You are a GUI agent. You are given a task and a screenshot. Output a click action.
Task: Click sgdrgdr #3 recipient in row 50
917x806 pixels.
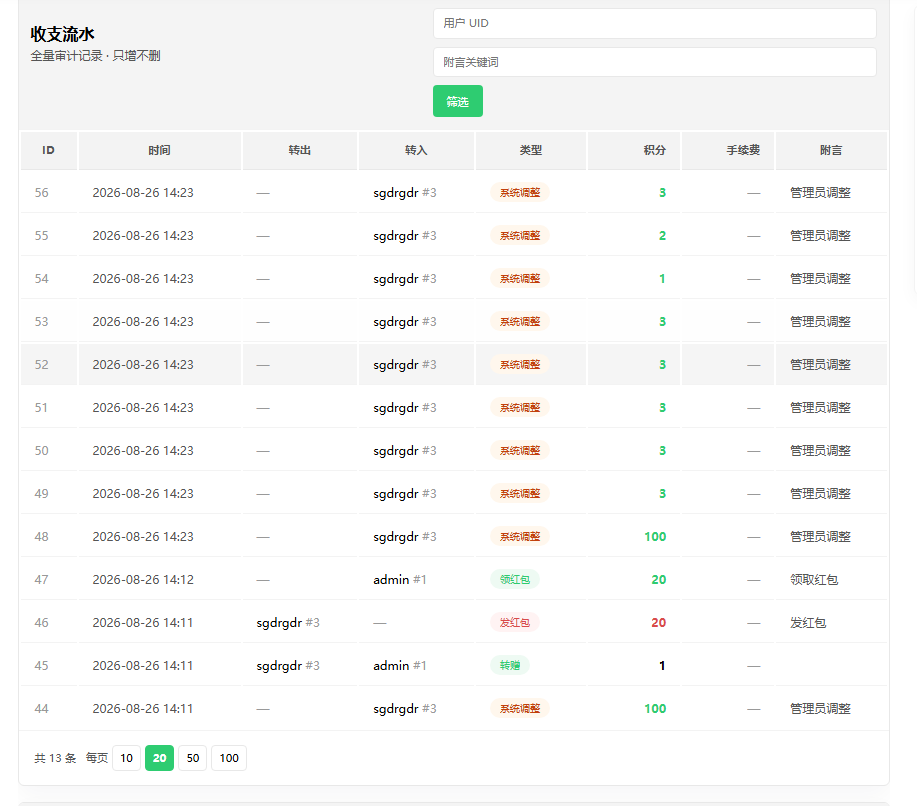(x=405, y=450)
